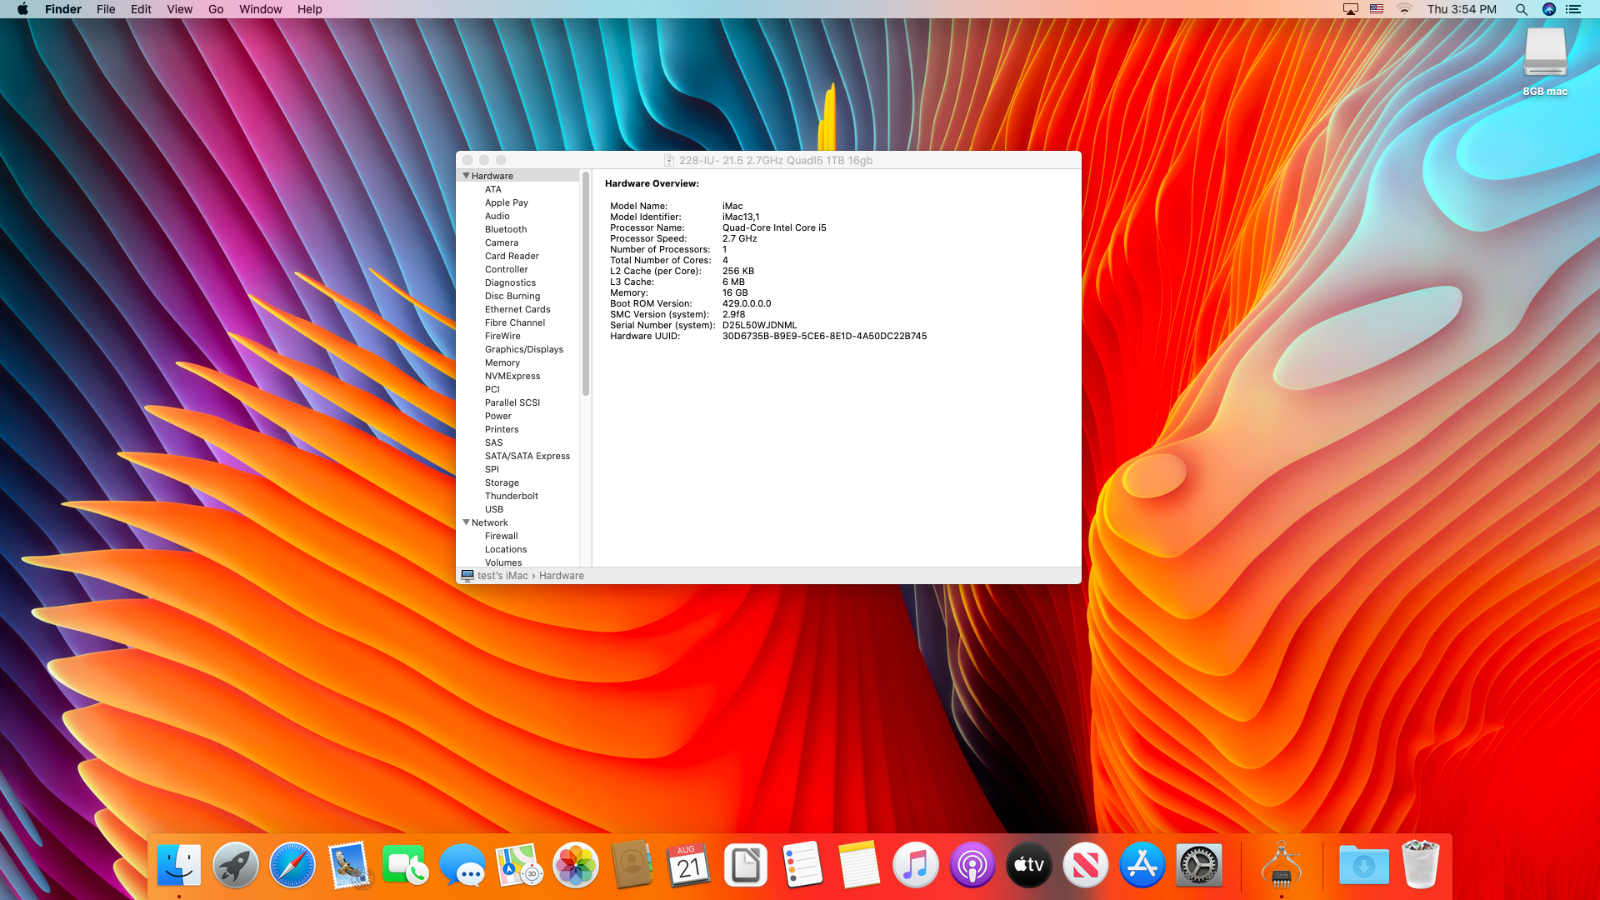This screenshot has width=1600, height=900.
Task: Select Memory in the sidebar
Action: [x=502, y=363]
